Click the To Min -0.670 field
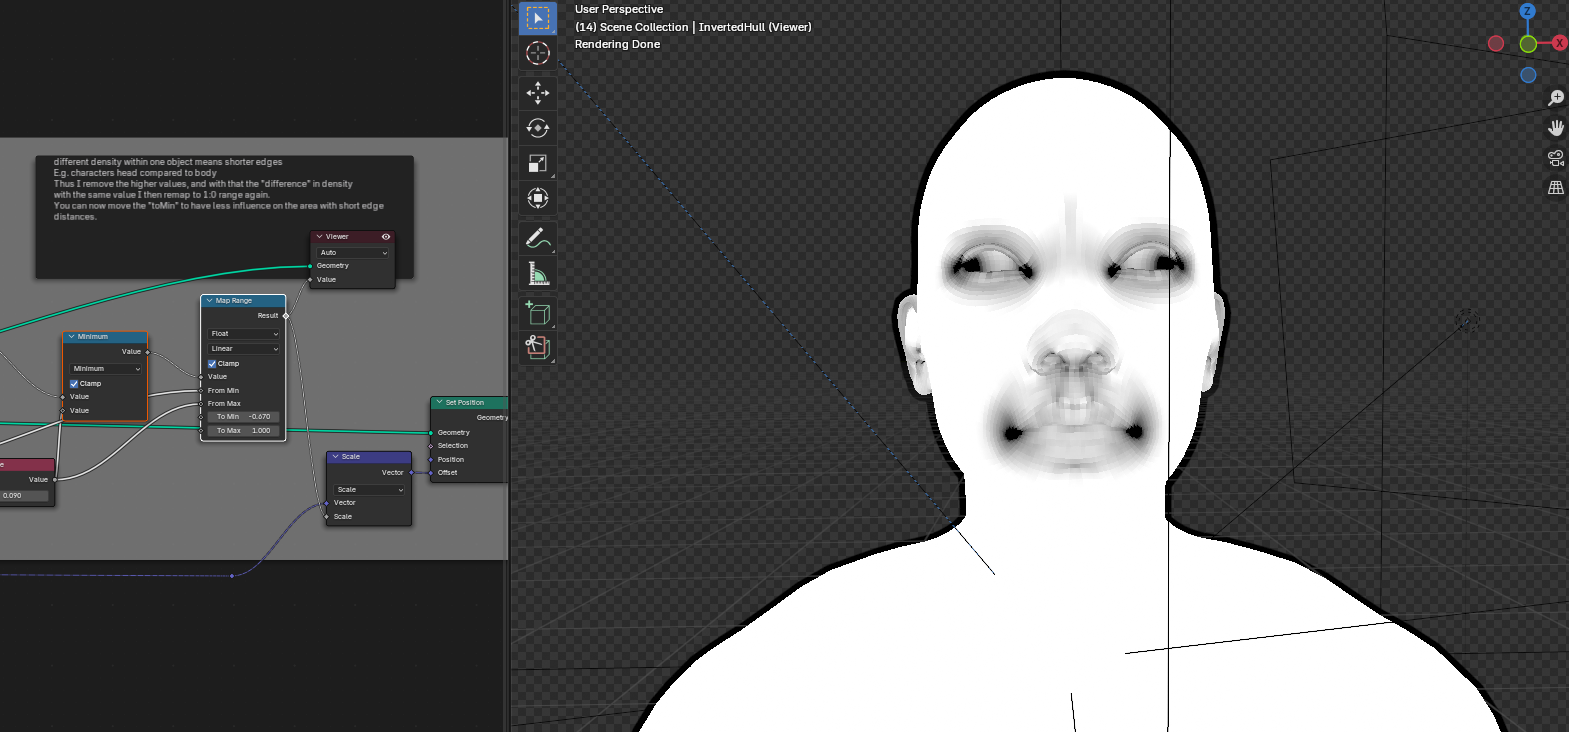Viewport: 1569px width, 732px height. click(244, 417)
